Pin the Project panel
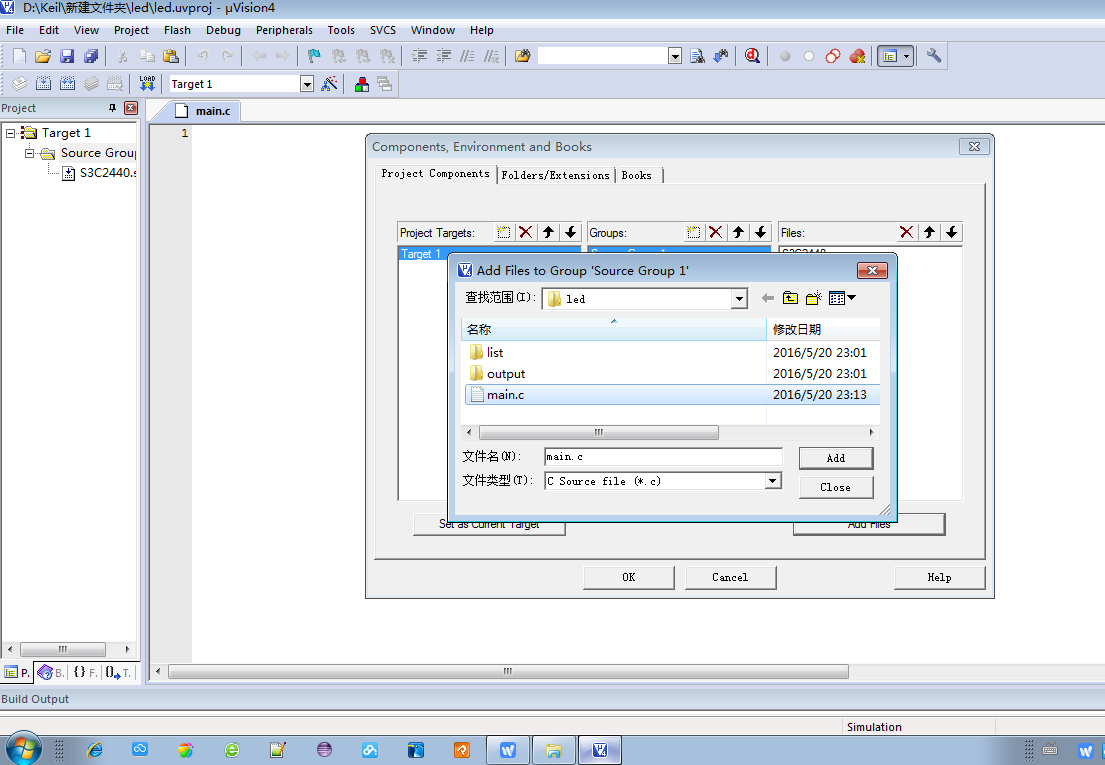 tap(112, 108)
